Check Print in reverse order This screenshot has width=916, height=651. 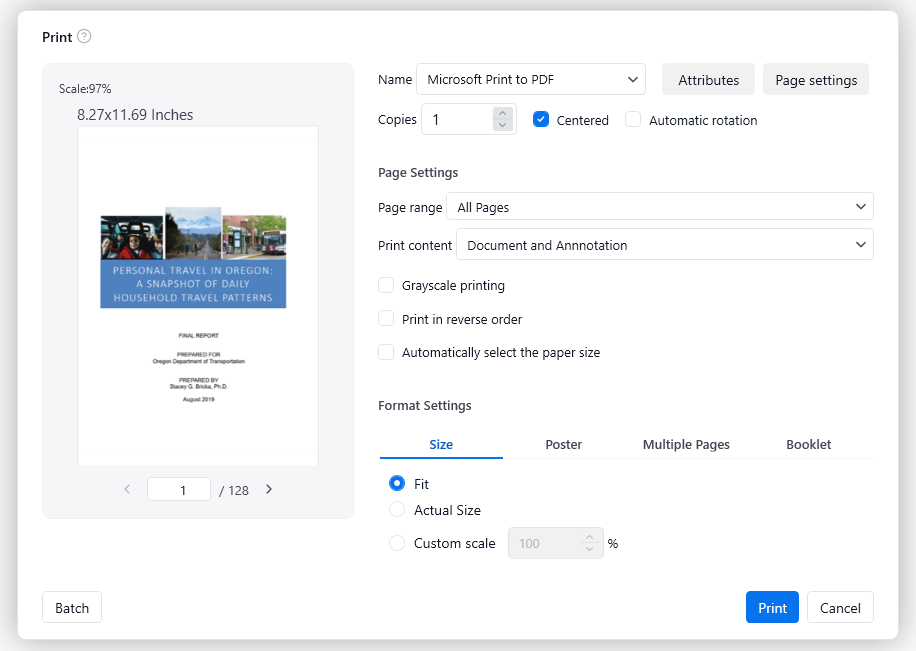(x=386, y=319)
